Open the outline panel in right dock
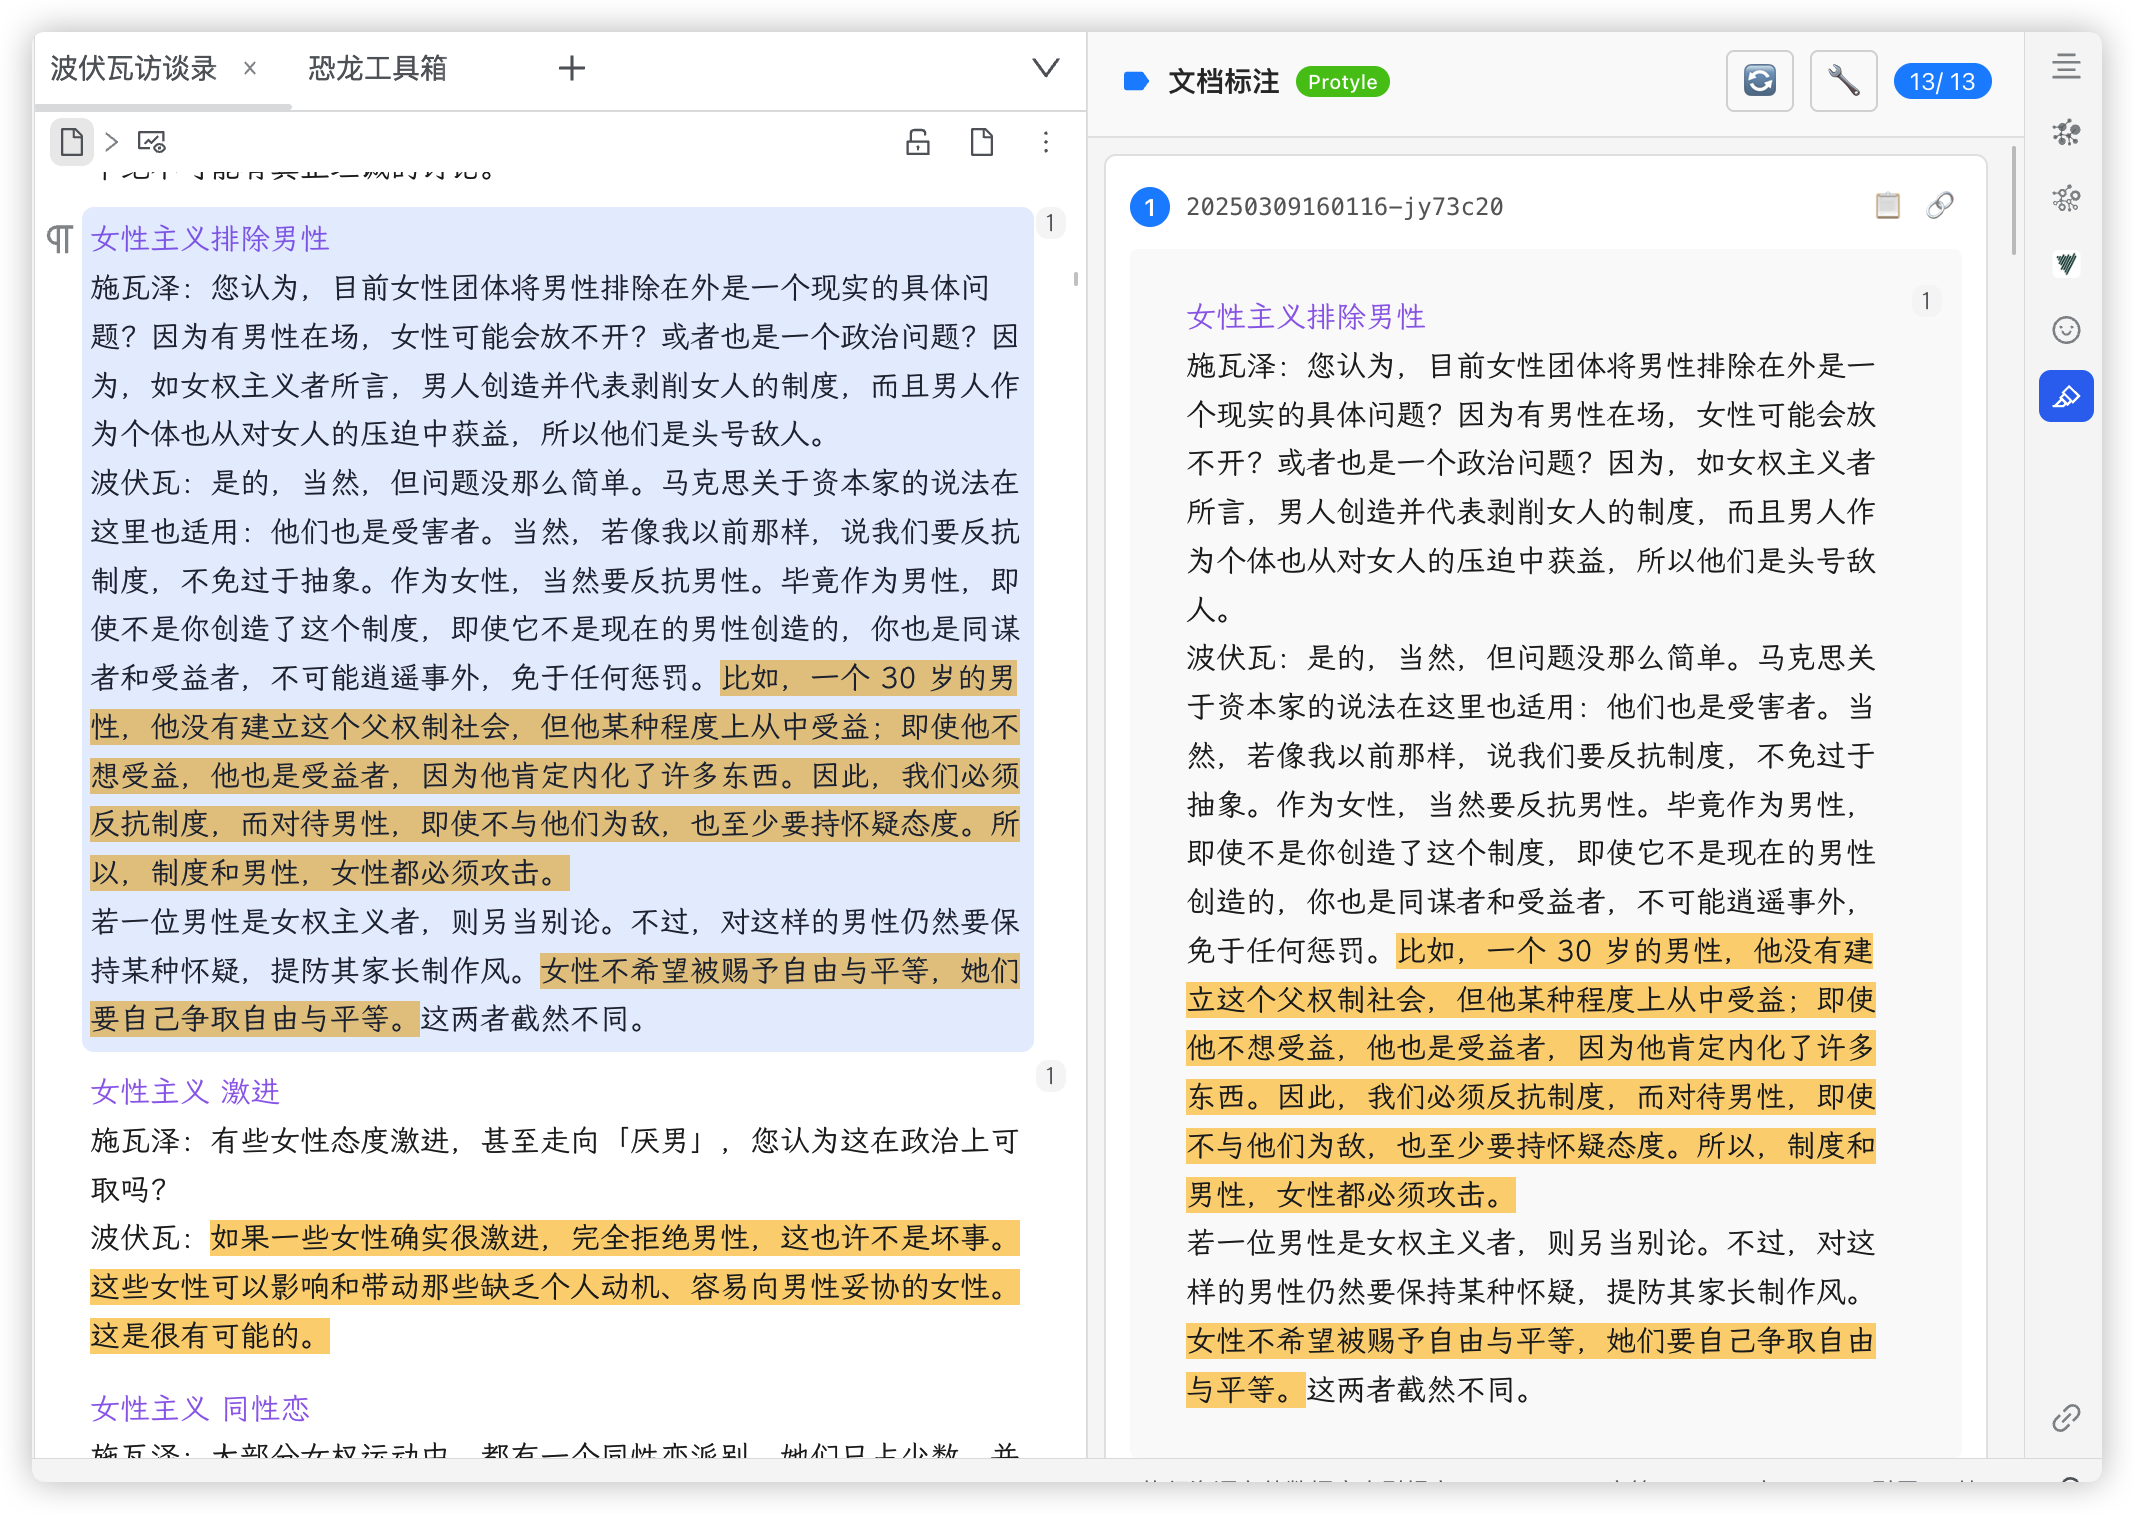2134x1514 pixels. [2066, 67]
